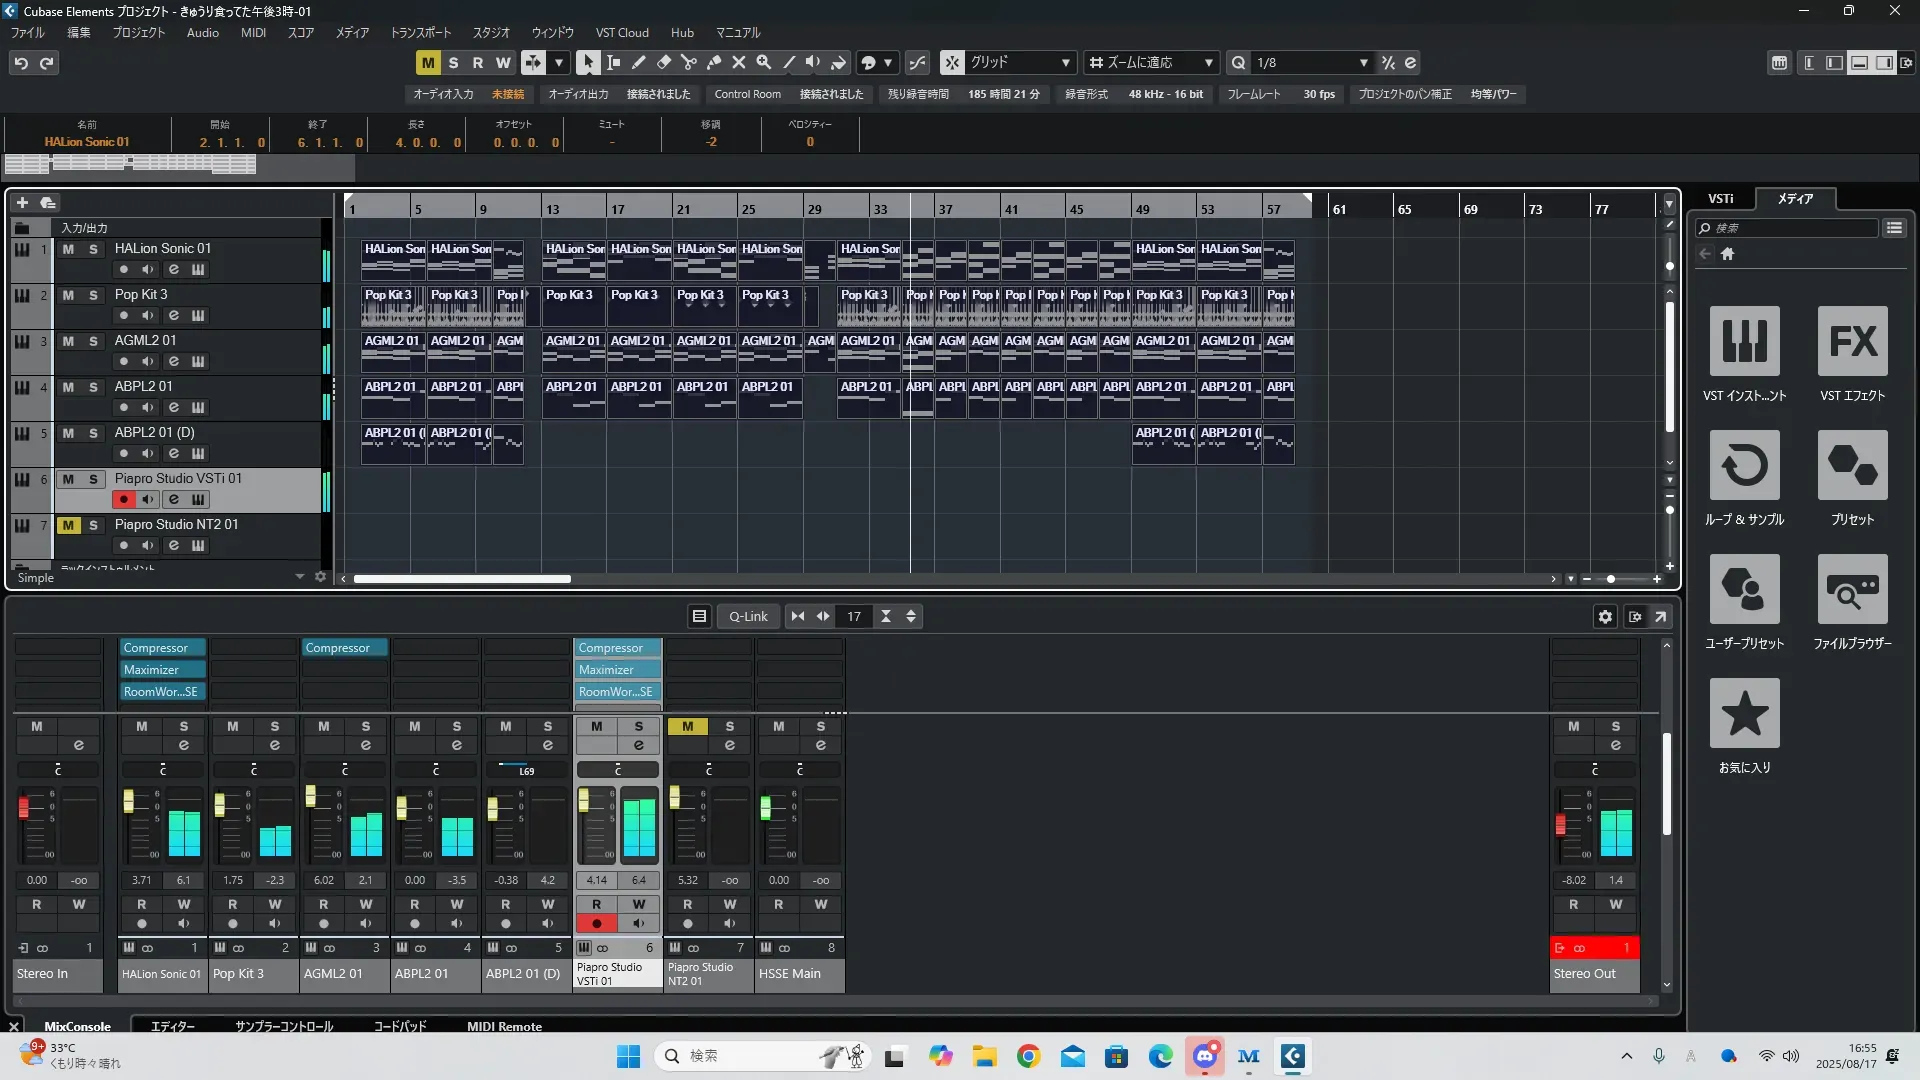This screenshot has width=1920, height=1080.
Task: Select the Split scissors tool
Action: click(x=688, y=62)
